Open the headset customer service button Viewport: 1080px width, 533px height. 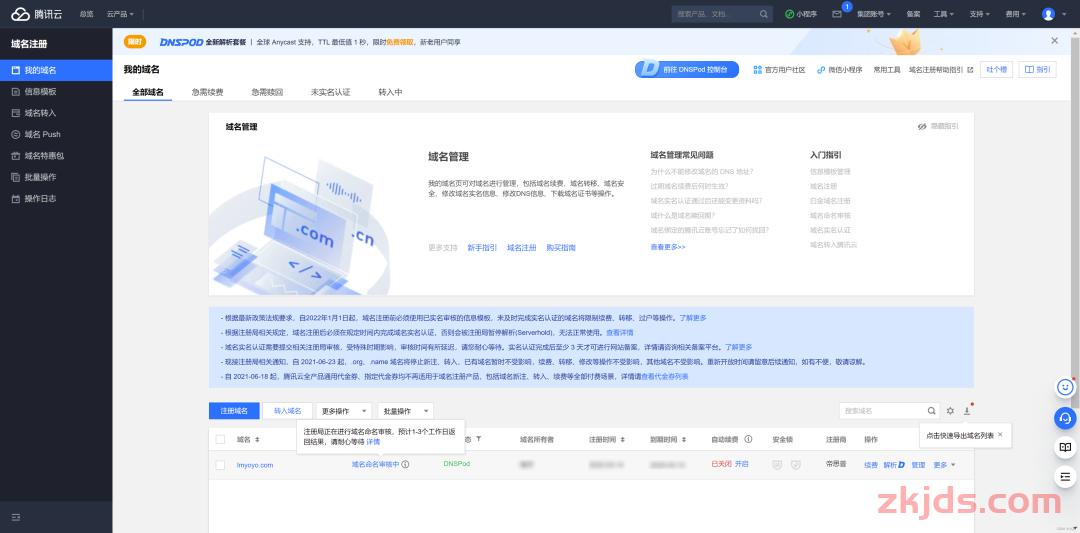point(1066,417)
